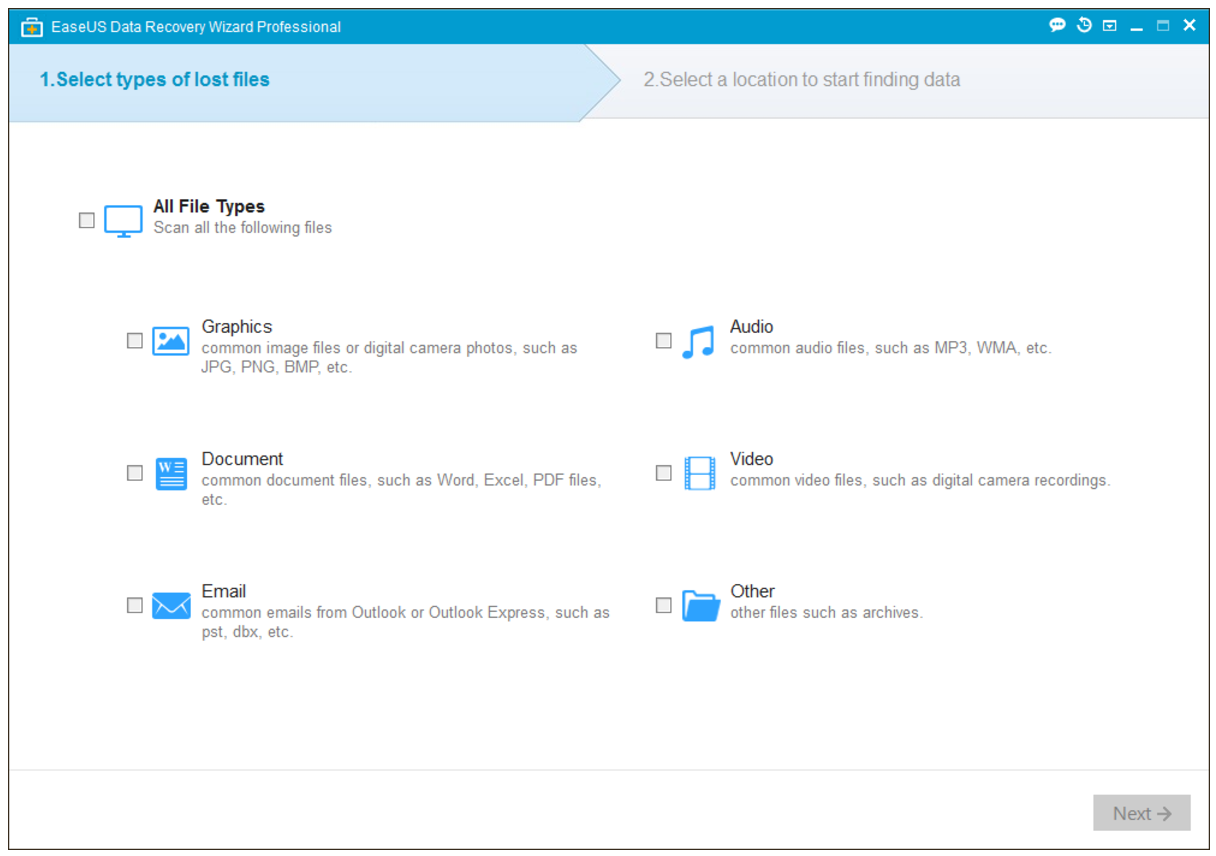
Task: Click 'common emails from Outlook' description
Action: tap(406, 622)
